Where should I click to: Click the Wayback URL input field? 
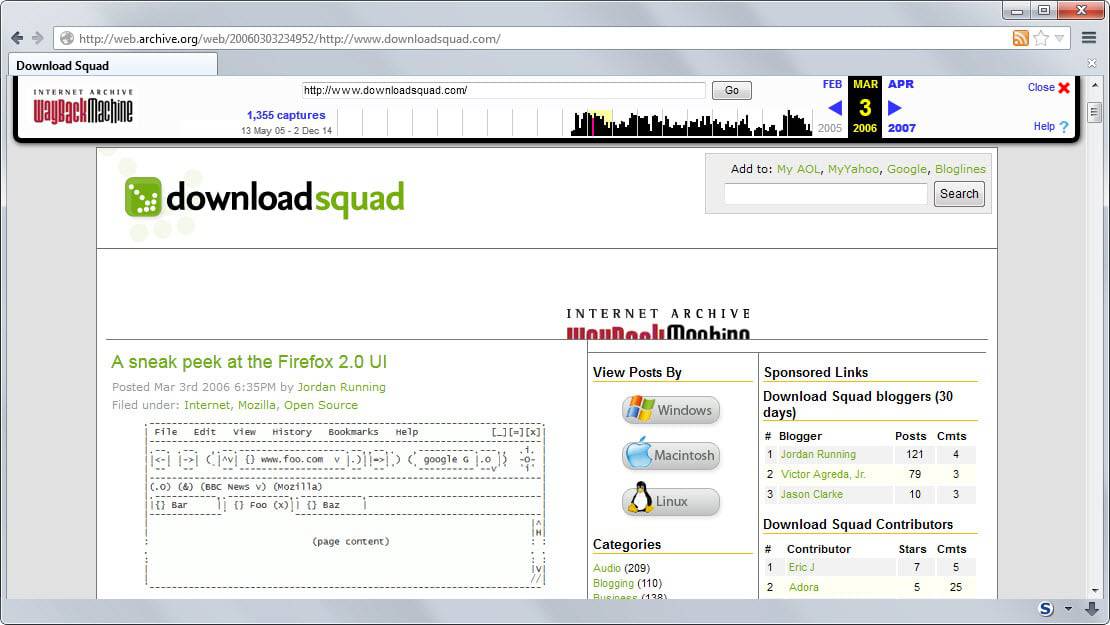(x=503, y=90)
